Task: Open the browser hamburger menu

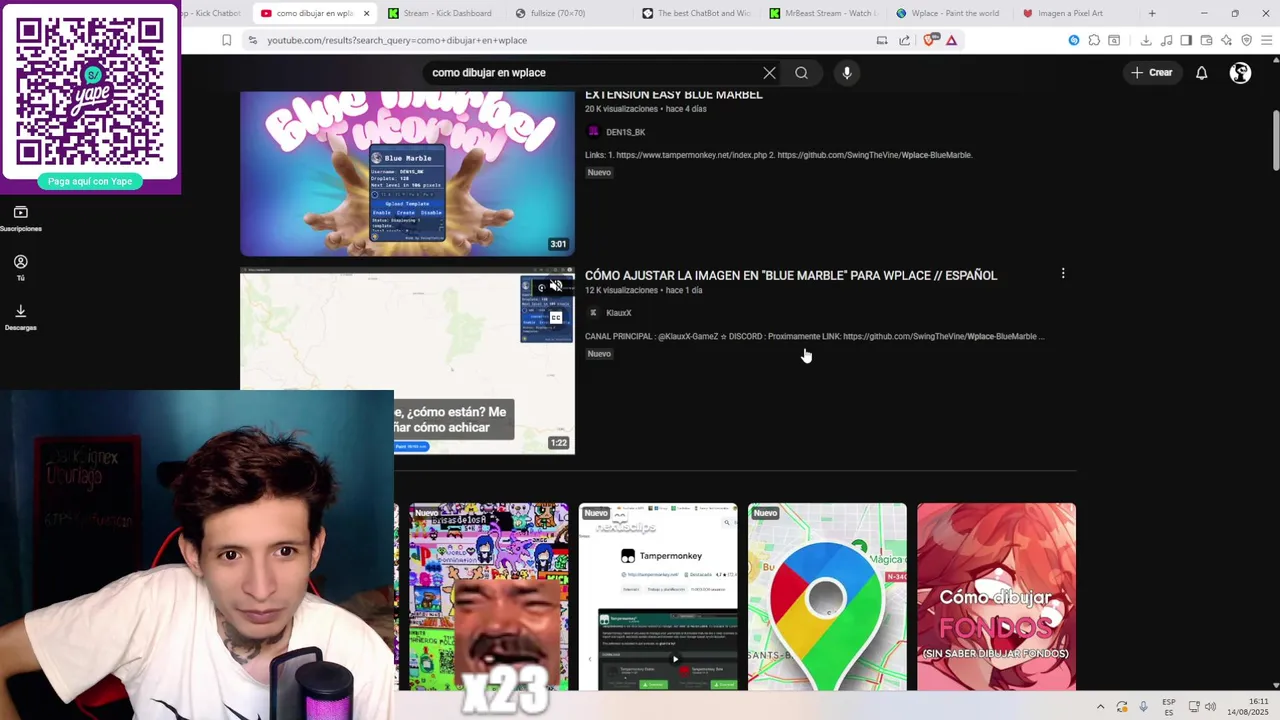Action: tap(1266, 40)
